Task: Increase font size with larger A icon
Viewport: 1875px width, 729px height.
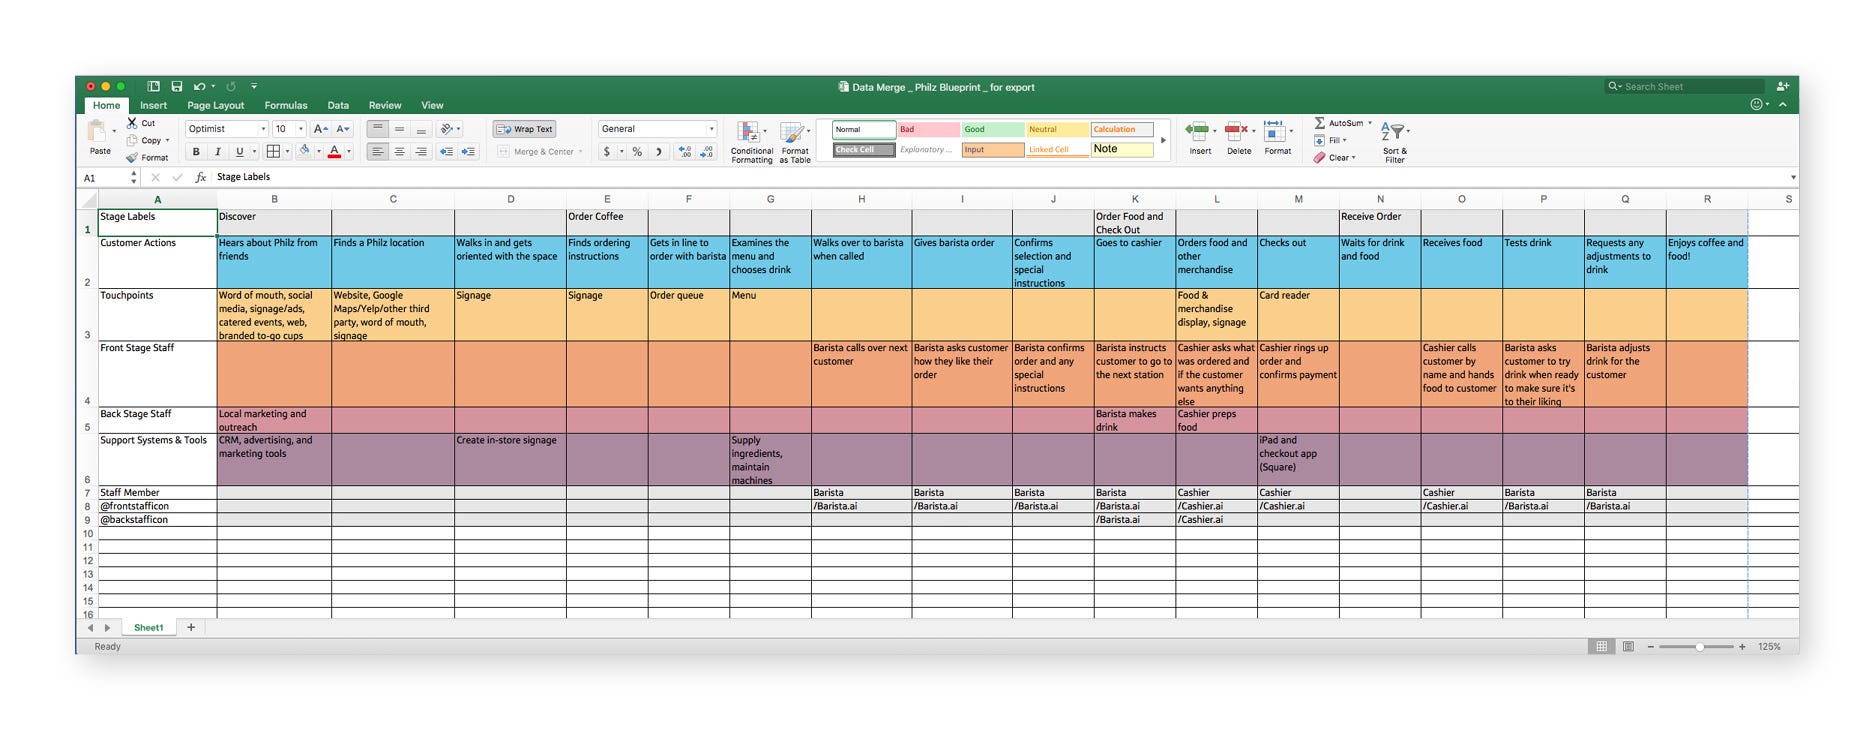Action: [320, 129]
